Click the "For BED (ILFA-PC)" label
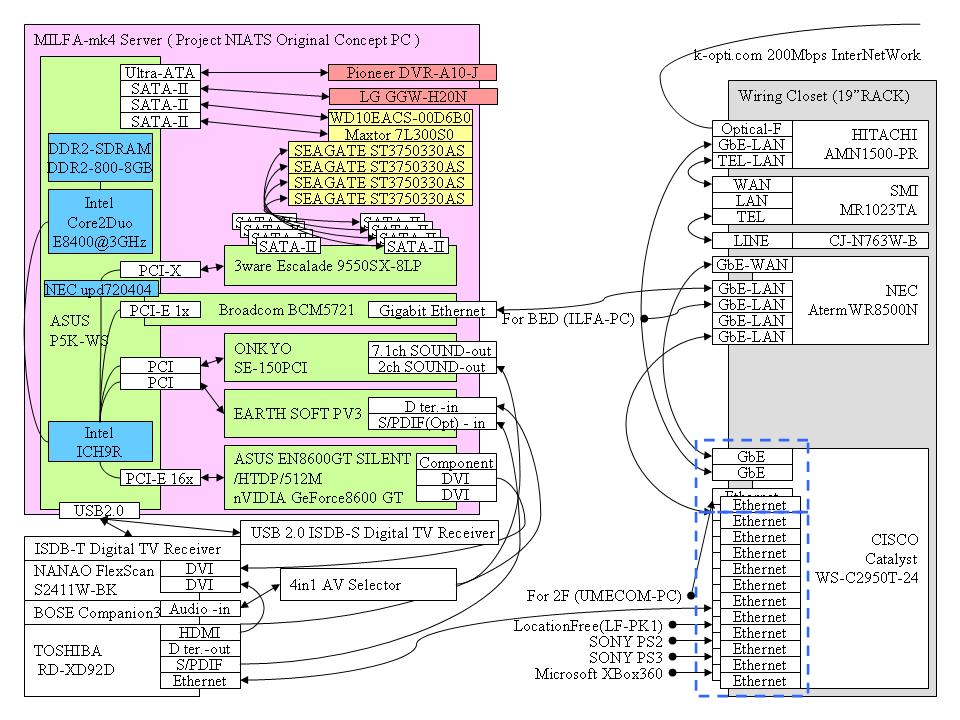Viewport: 960px width, 720px height. click(x=568, y=318)
